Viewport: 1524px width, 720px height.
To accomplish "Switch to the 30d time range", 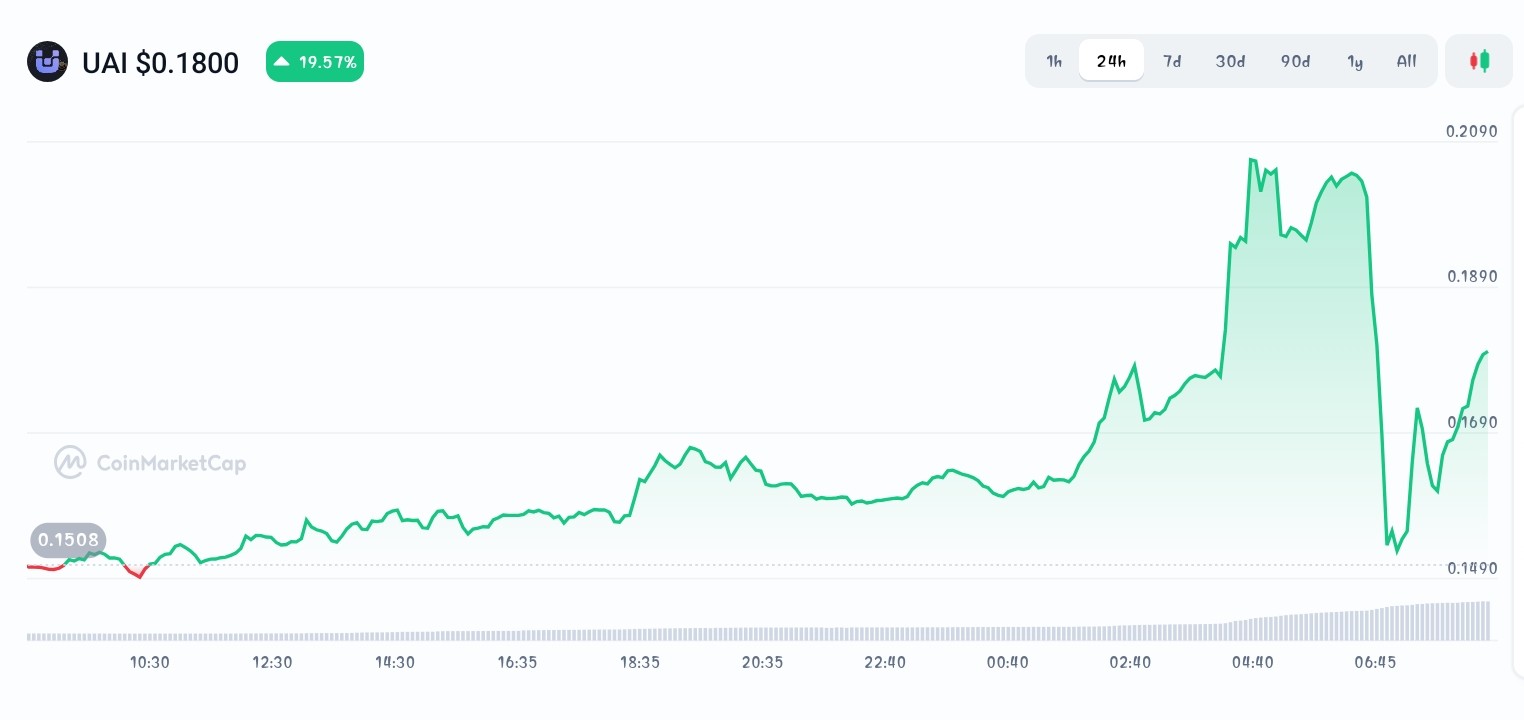I will [1231, 61].
